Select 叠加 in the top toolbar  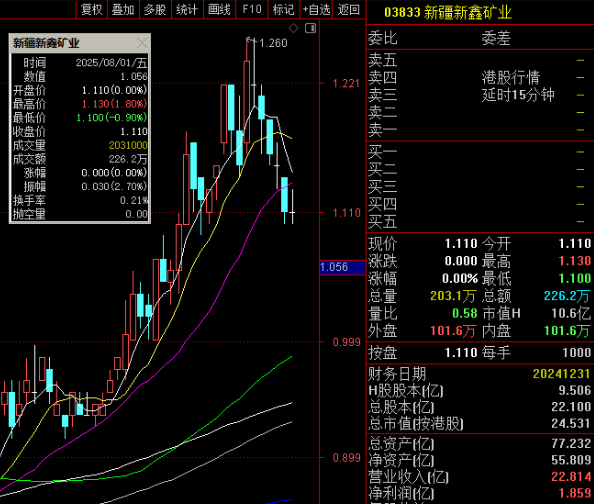123,9
